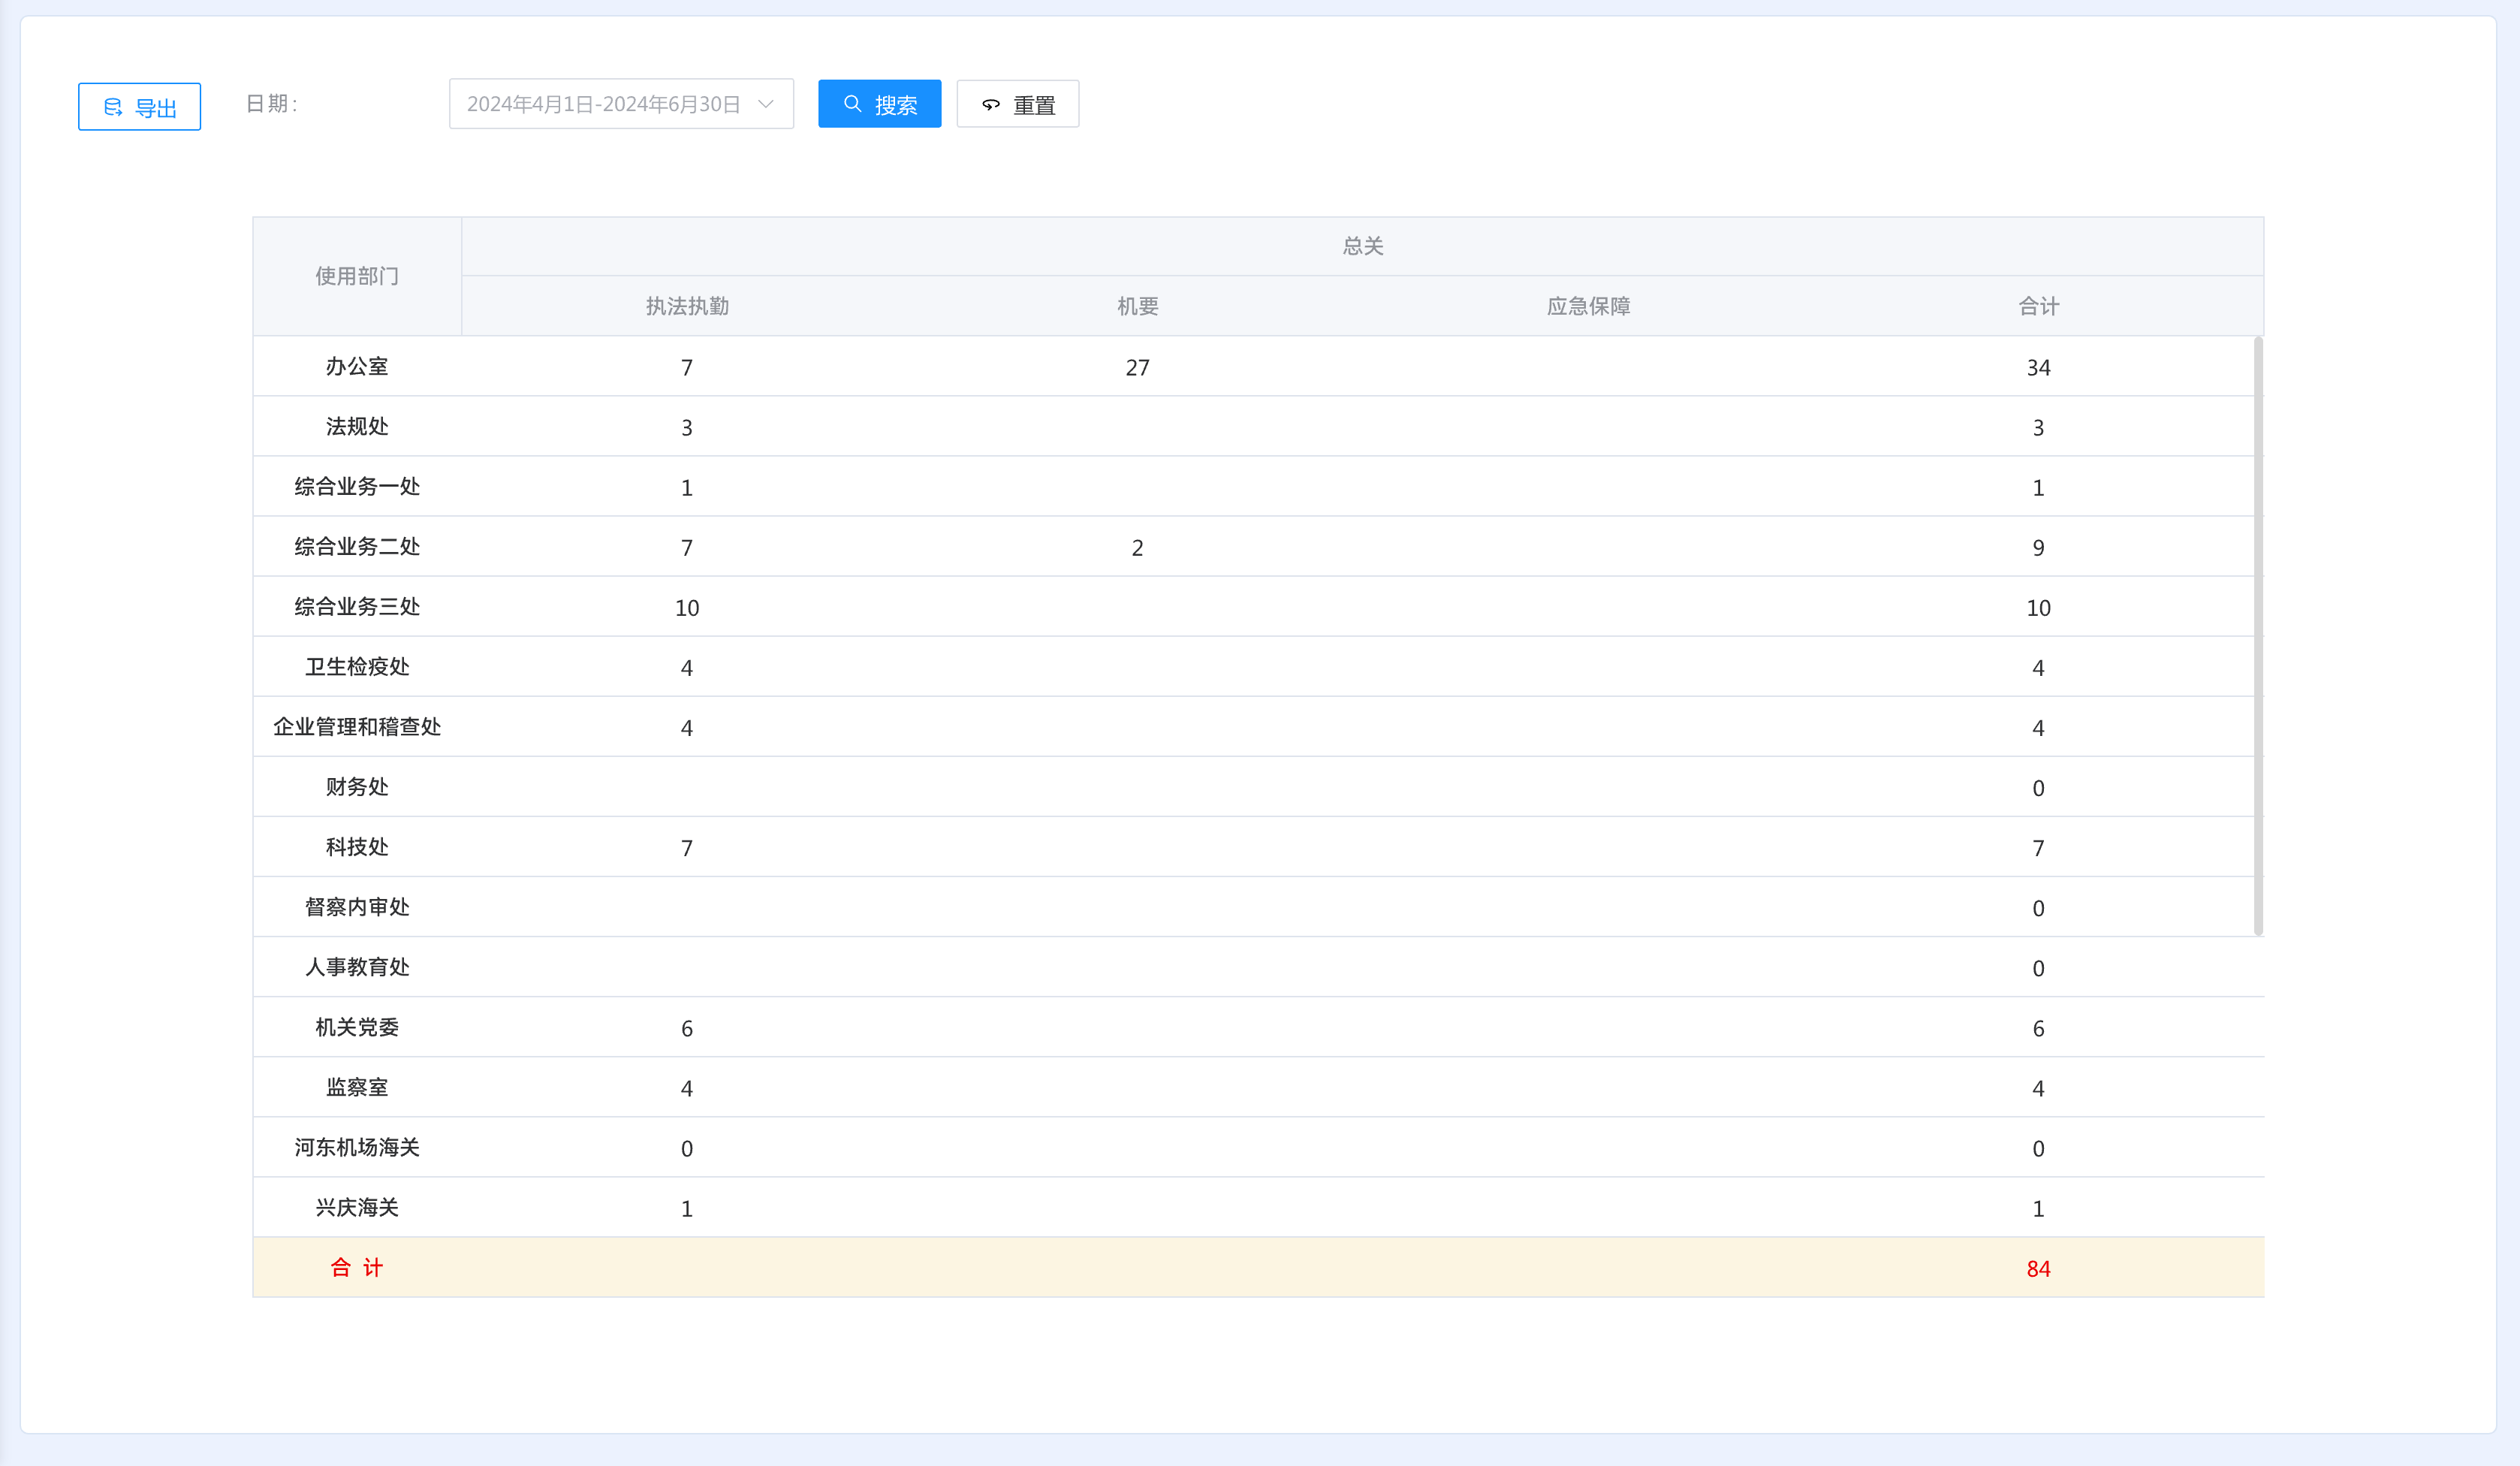Click the red total value 84
Screen dimensions: 2520x1466
click(2038, 1269)
